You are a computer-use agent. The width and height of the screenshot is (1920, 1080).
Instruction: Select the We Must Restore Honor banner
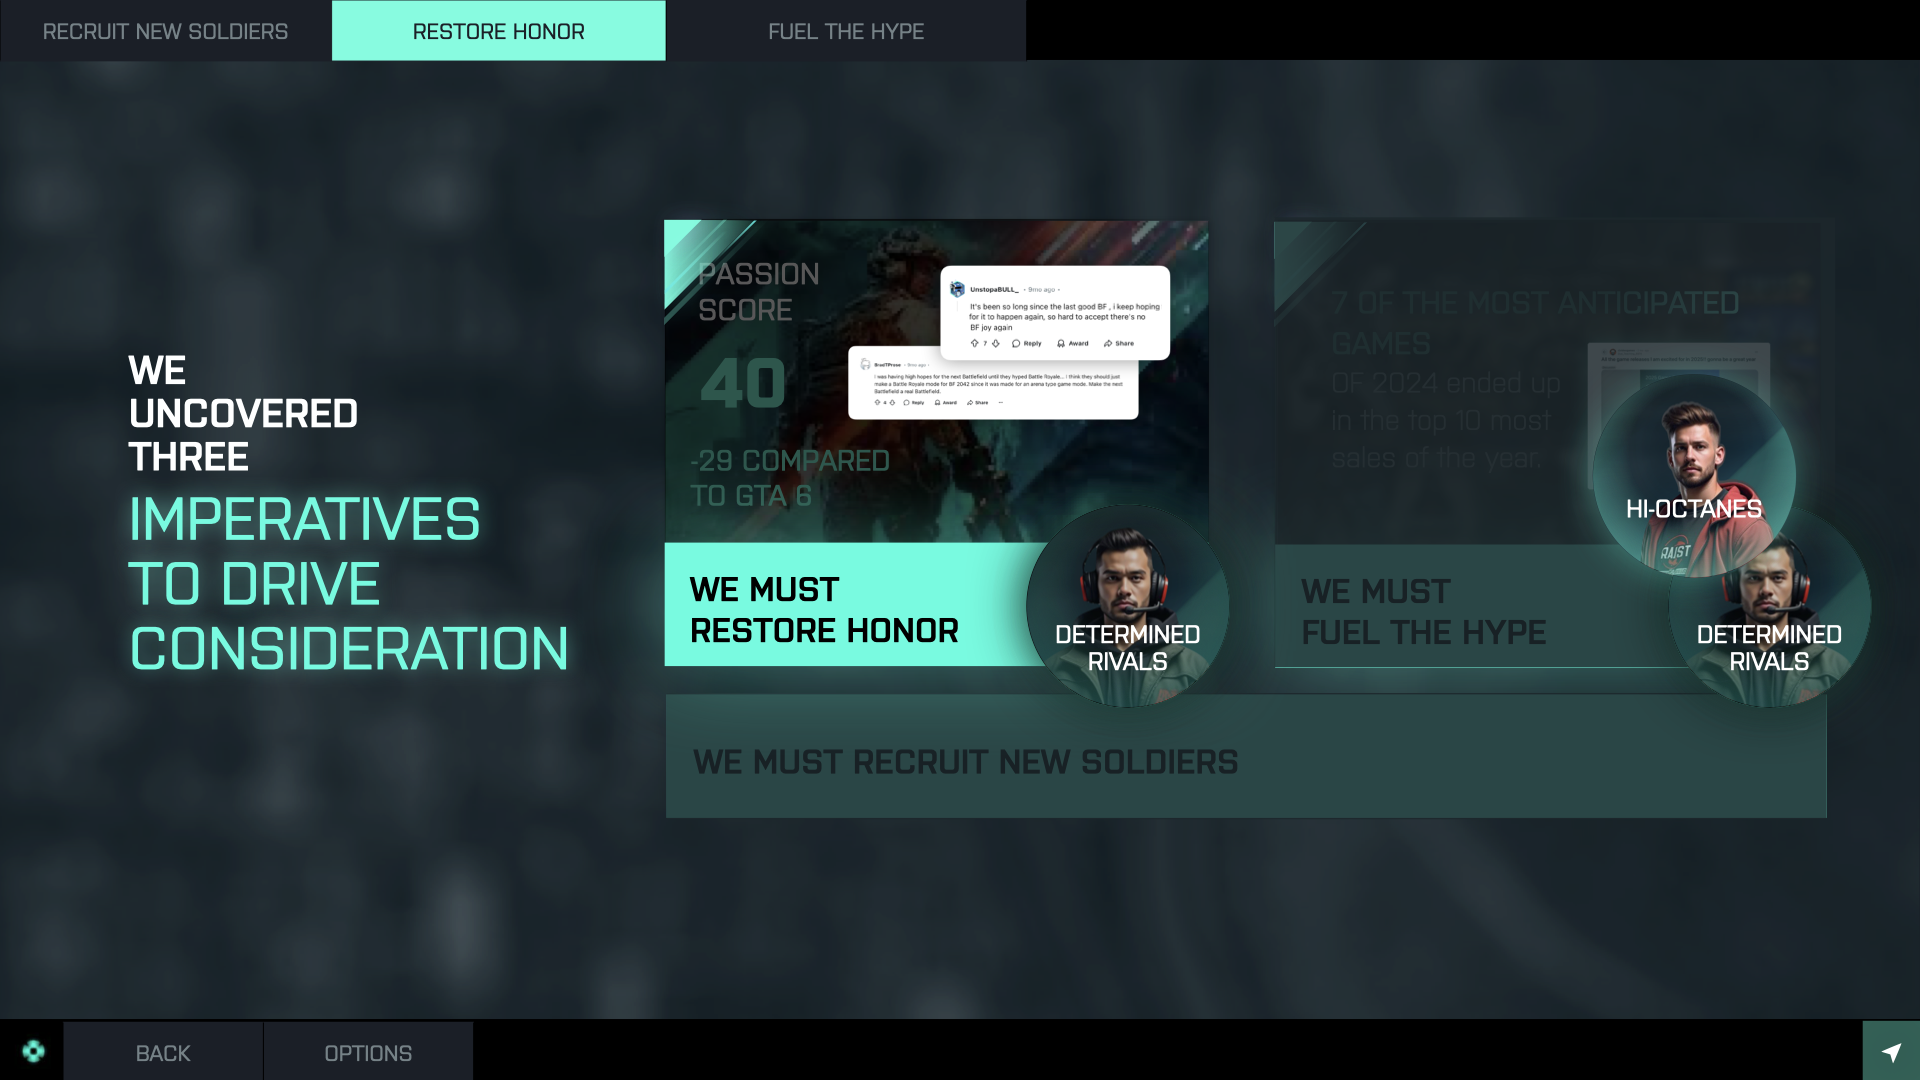[850, 605]
